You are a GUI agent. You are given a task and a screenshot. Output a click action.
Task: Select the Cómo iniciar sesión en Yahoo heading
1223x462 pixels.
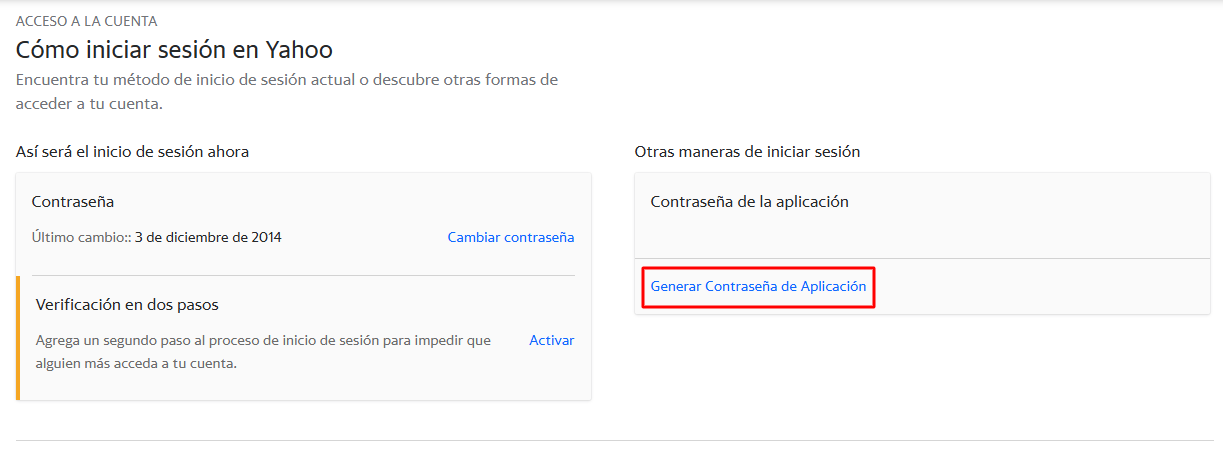point(174,49)
